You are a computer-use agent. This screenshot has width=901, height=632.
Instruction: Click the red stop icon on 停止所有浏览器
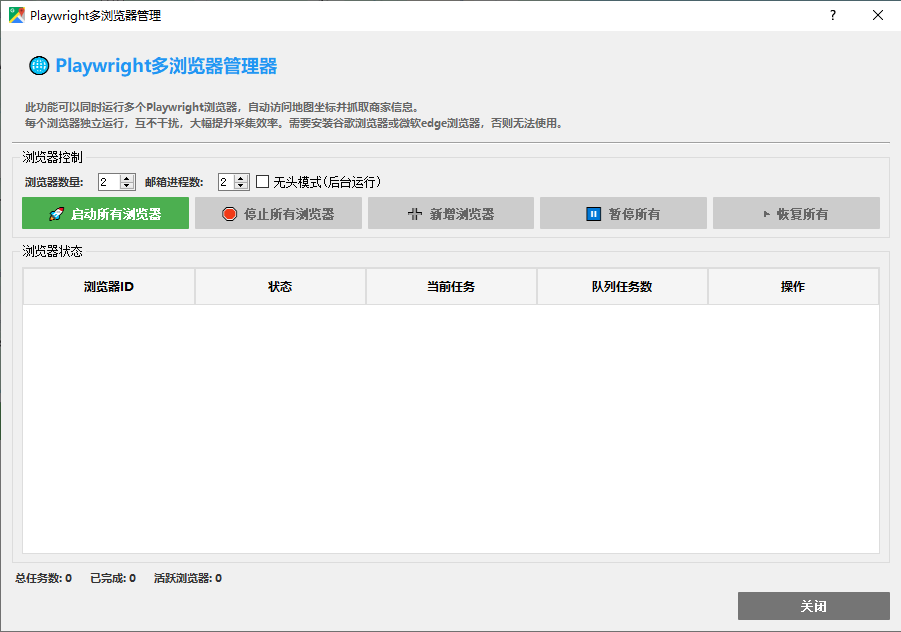click(229, 214)
